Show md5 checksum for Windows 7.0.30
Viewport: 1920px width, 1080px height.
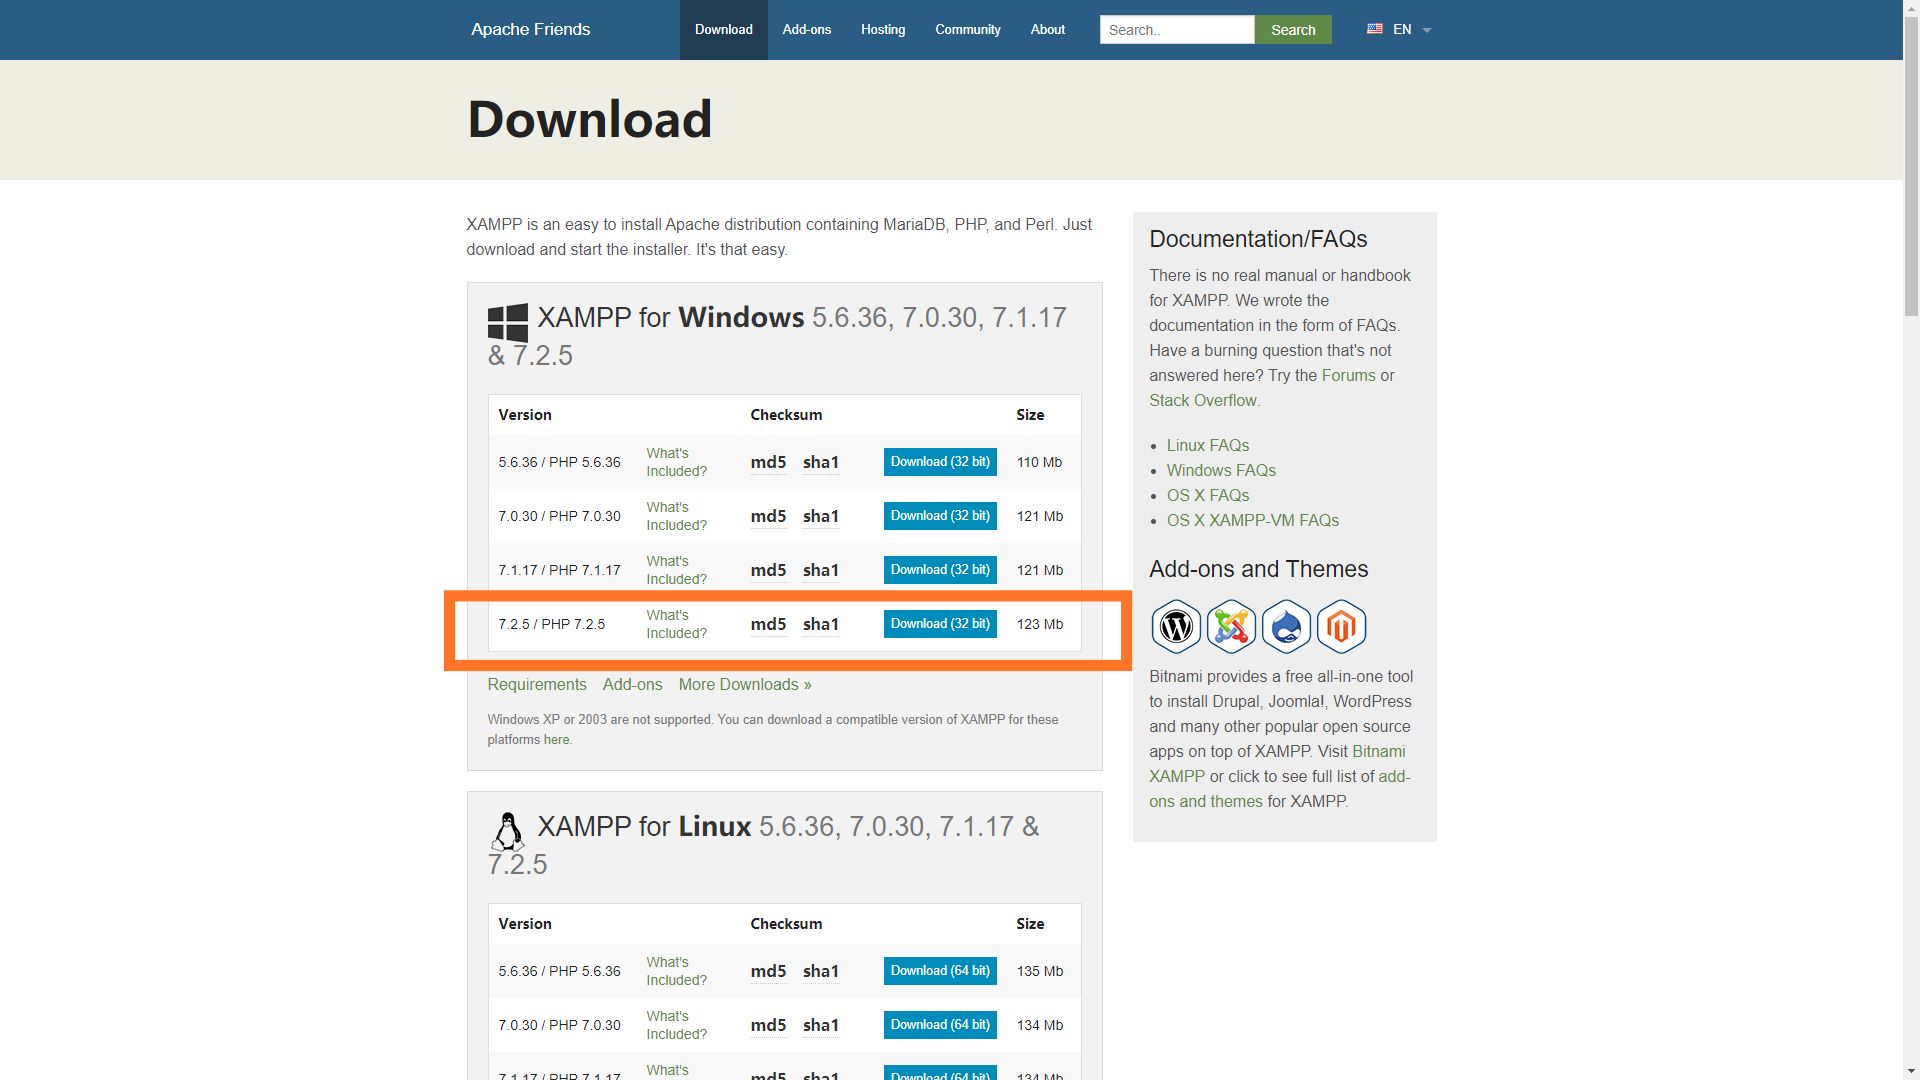coord(768,516)
